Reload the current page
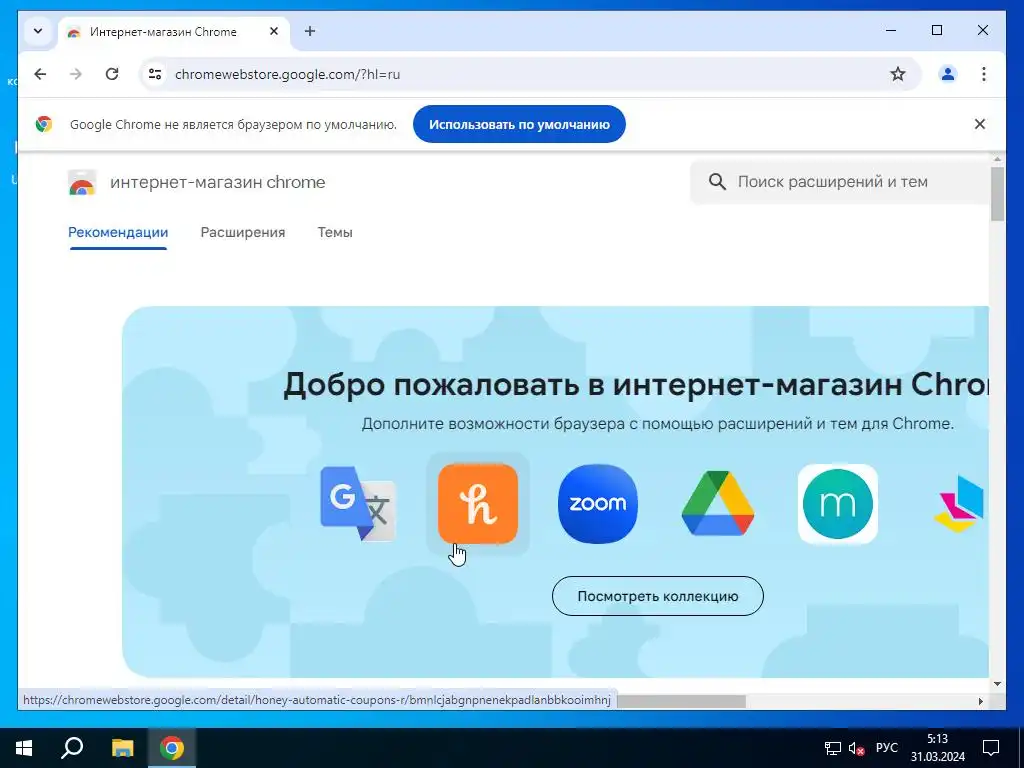 pos(112,74)
